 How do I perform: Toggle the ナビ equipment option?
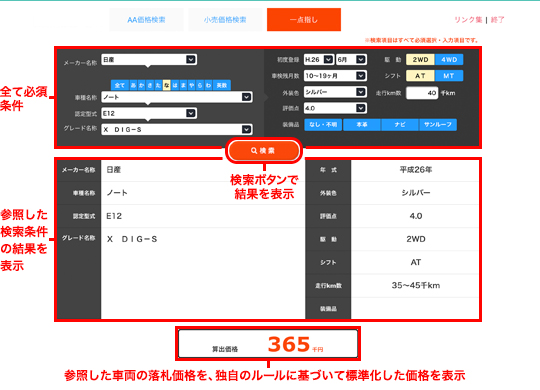[400, 125]
